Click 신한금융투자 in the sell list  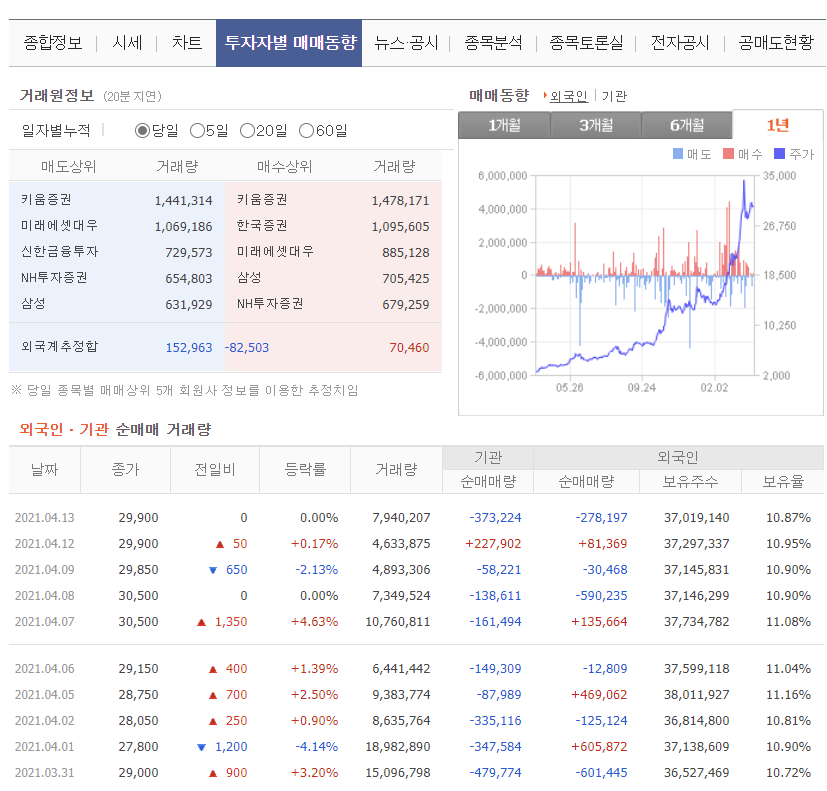click(x=60, y=252)
